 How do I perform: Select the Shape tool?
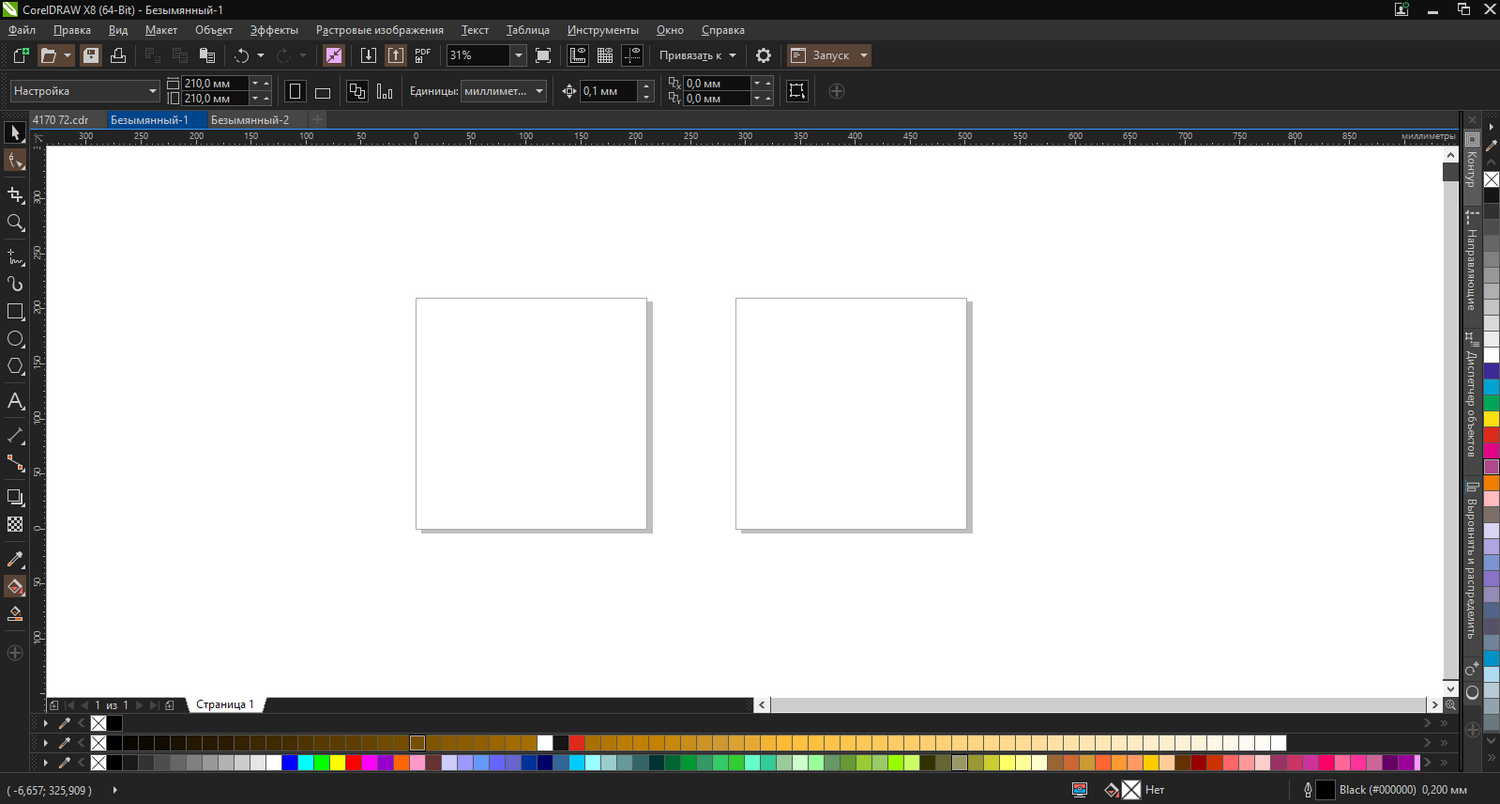pos(15,160)
